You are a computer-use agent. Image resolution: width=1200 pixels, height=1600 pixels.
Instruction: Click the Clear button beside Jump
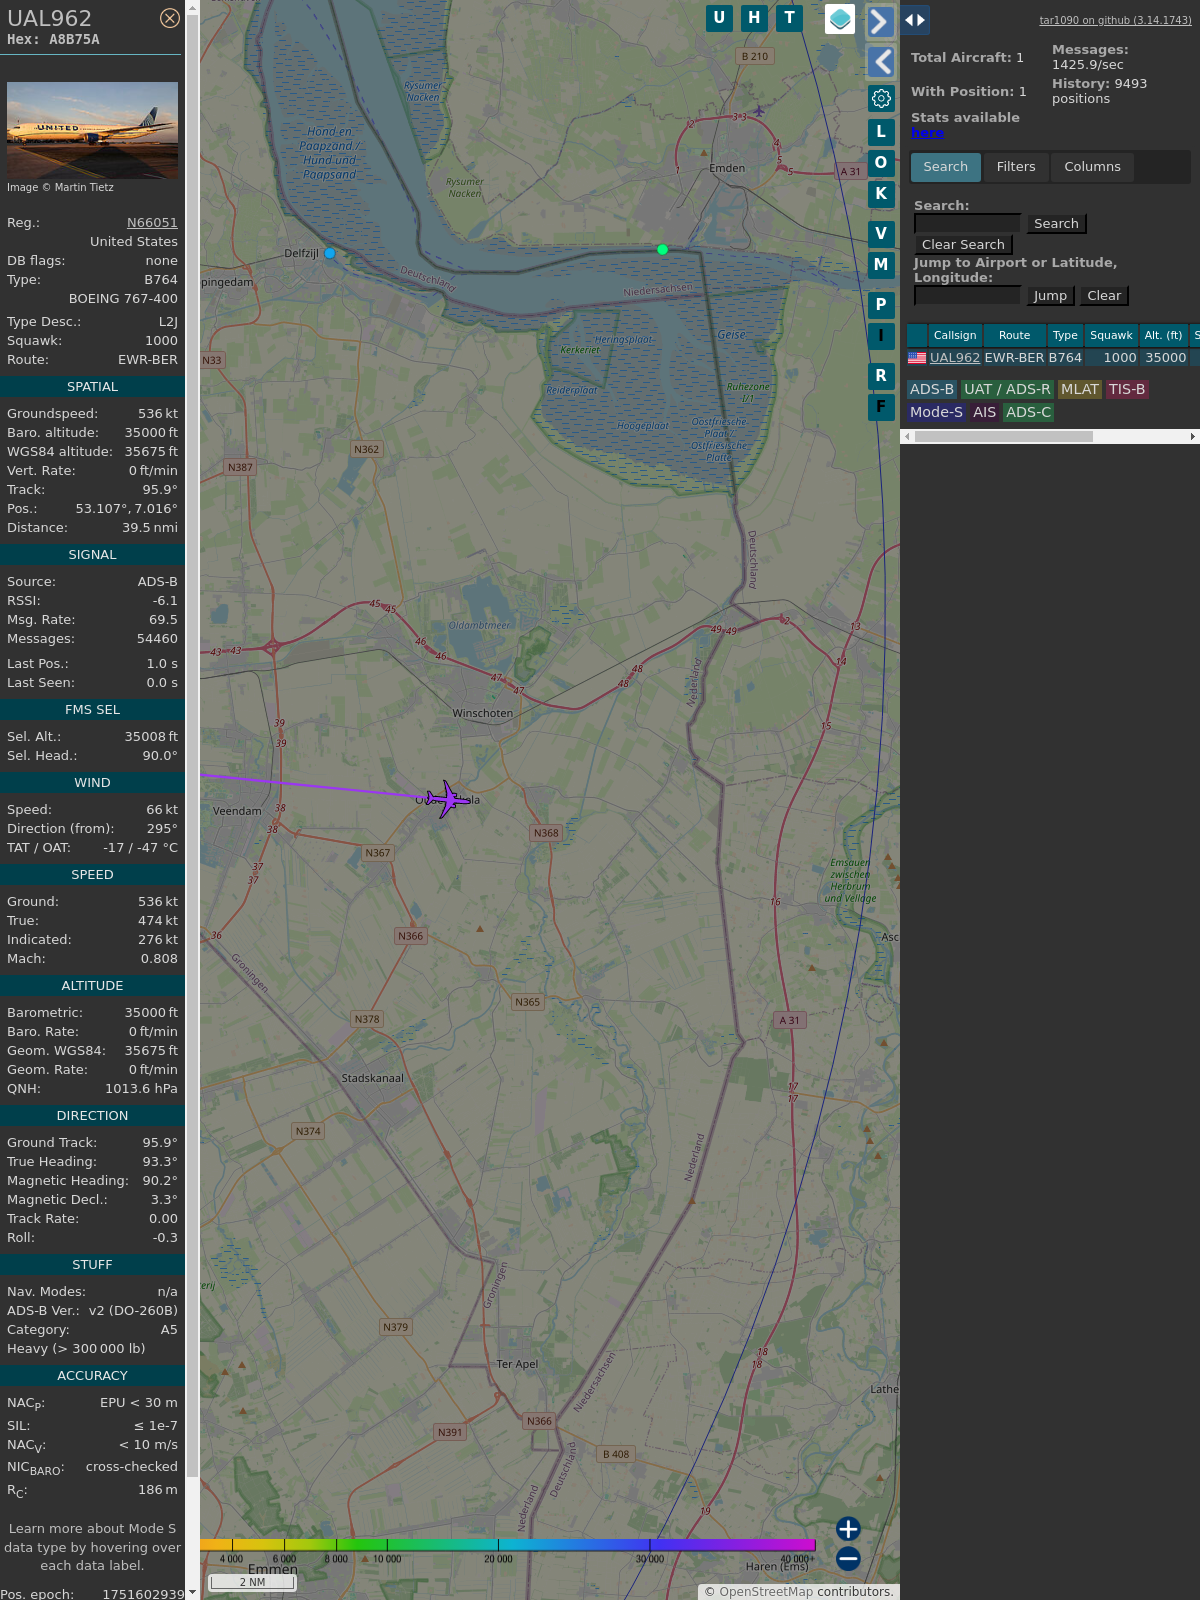point(1104,296)
